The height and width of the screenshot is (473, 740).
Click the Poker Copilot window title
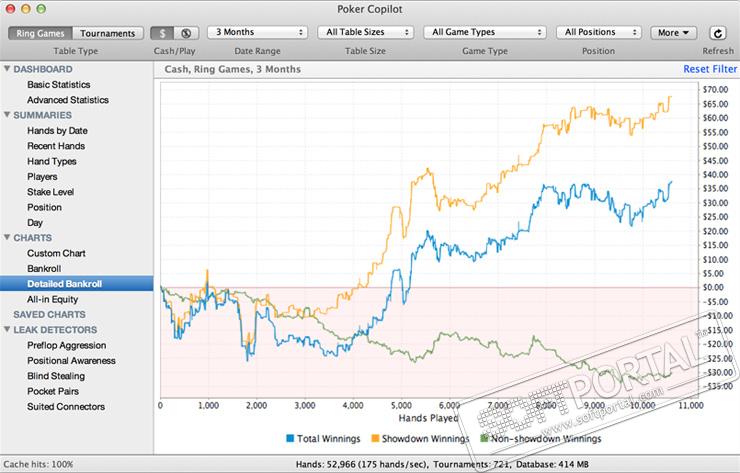[x=370, y=9]
